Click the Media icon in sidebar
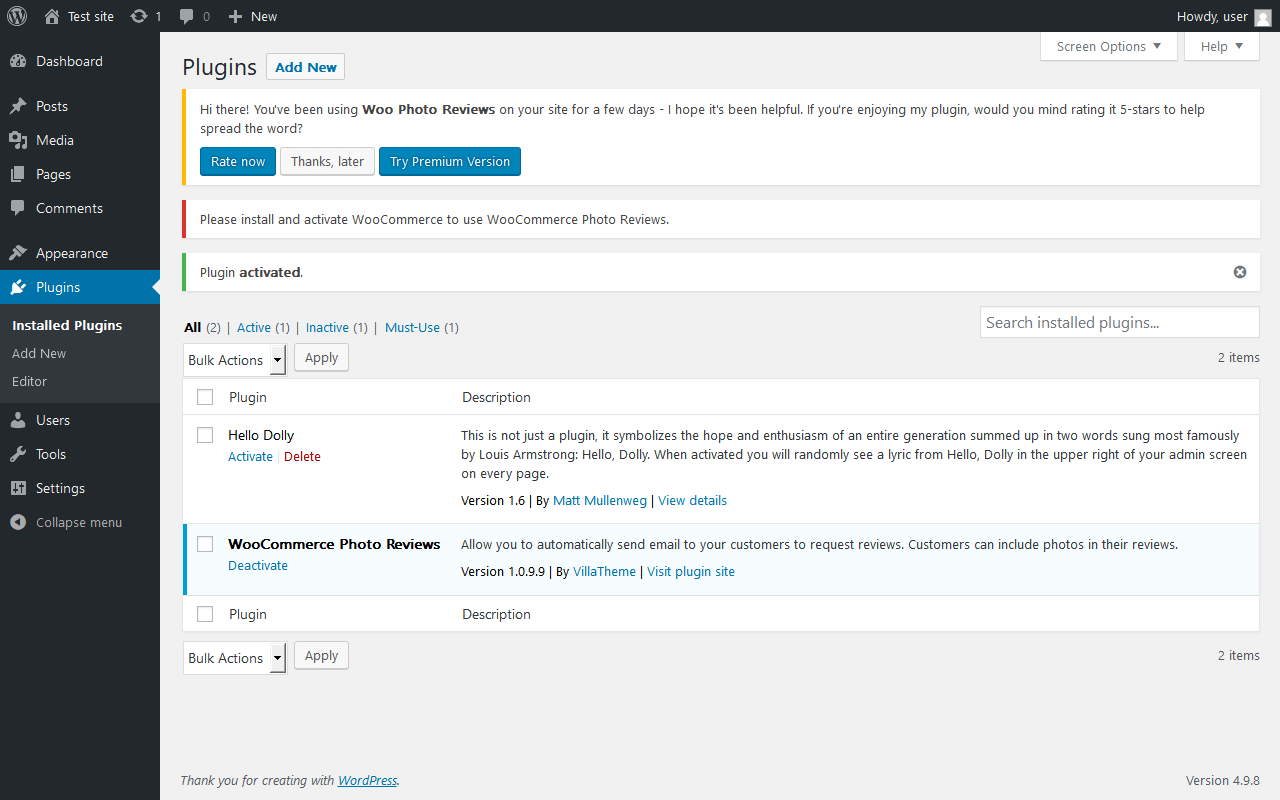Viewport: 1280px width, 800px height. coord(18,140)
